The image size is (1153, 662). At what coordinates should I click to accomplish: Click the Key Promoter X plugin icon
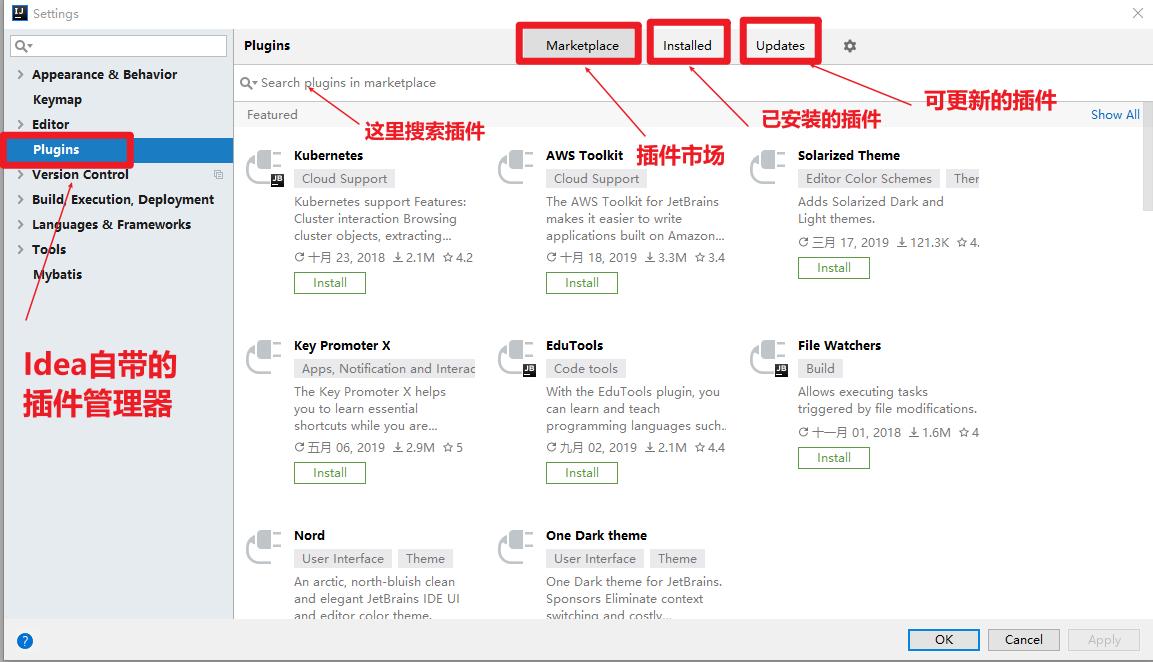tap(265, 357)
